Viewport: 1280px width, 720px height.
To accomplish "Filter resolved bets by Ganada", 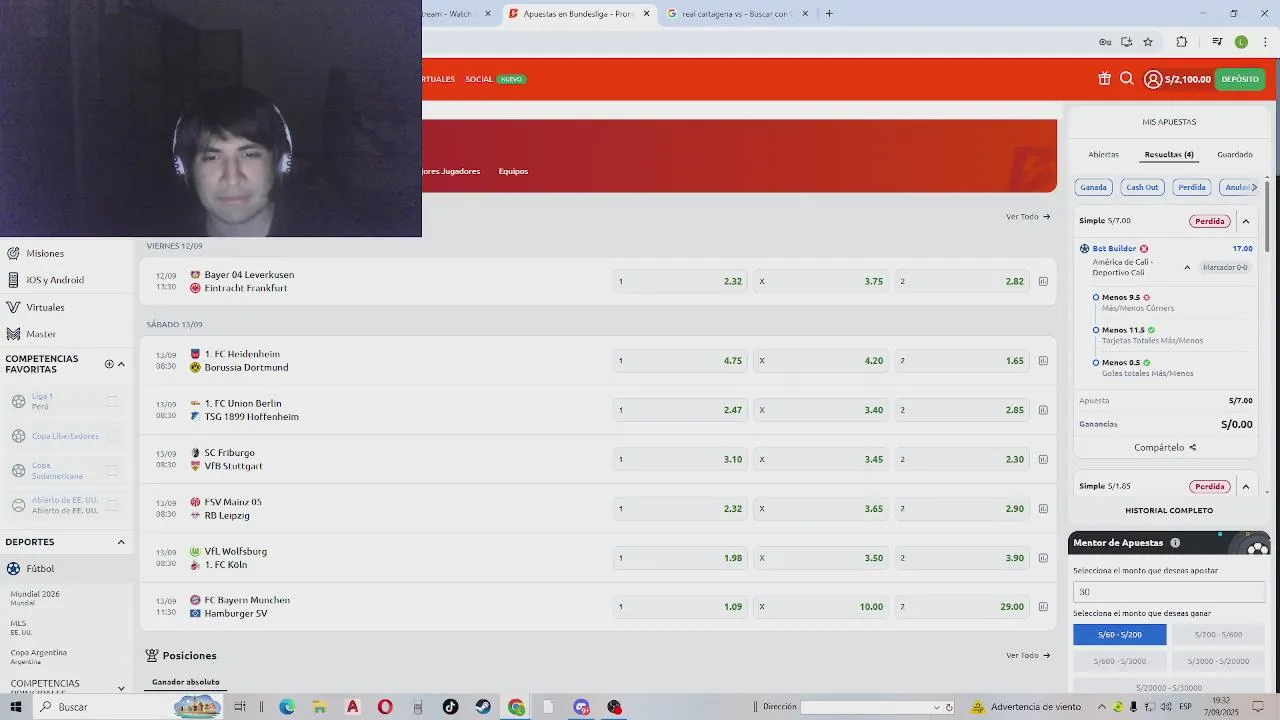I will [x=1093, y=187].
